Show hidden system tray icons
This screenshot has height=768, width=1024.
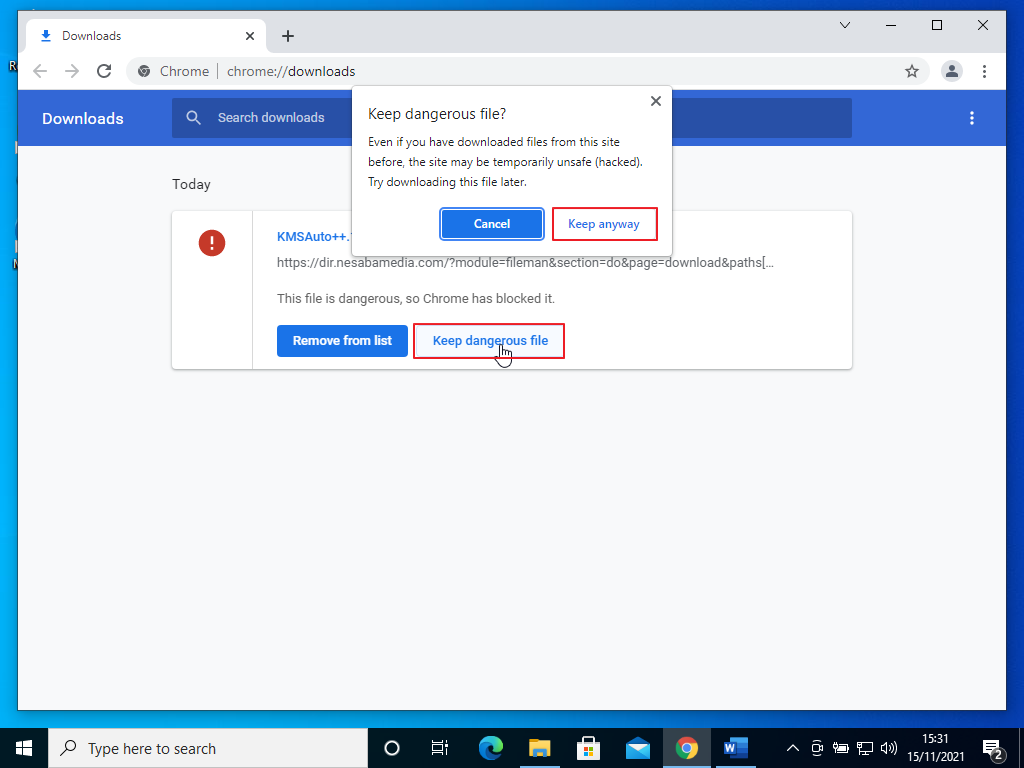coord(793,748)
